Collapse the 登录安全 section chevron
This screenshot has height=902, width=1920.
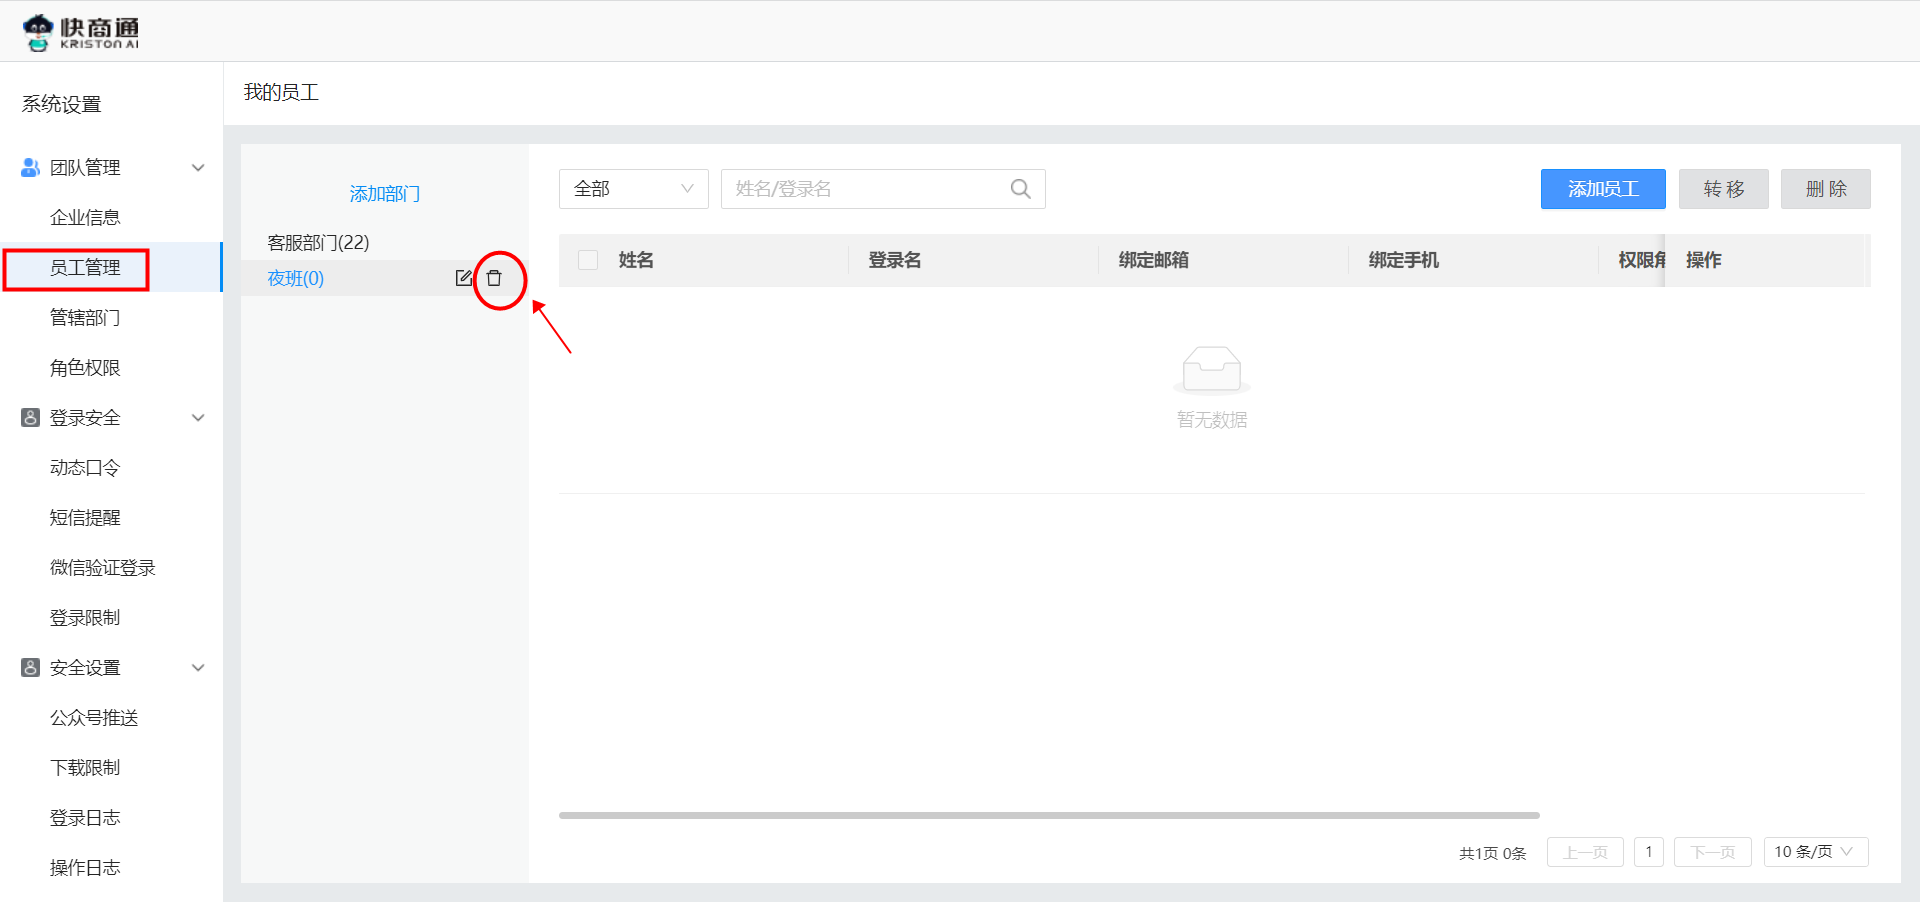pyautogui.click(x=198, y=418)
